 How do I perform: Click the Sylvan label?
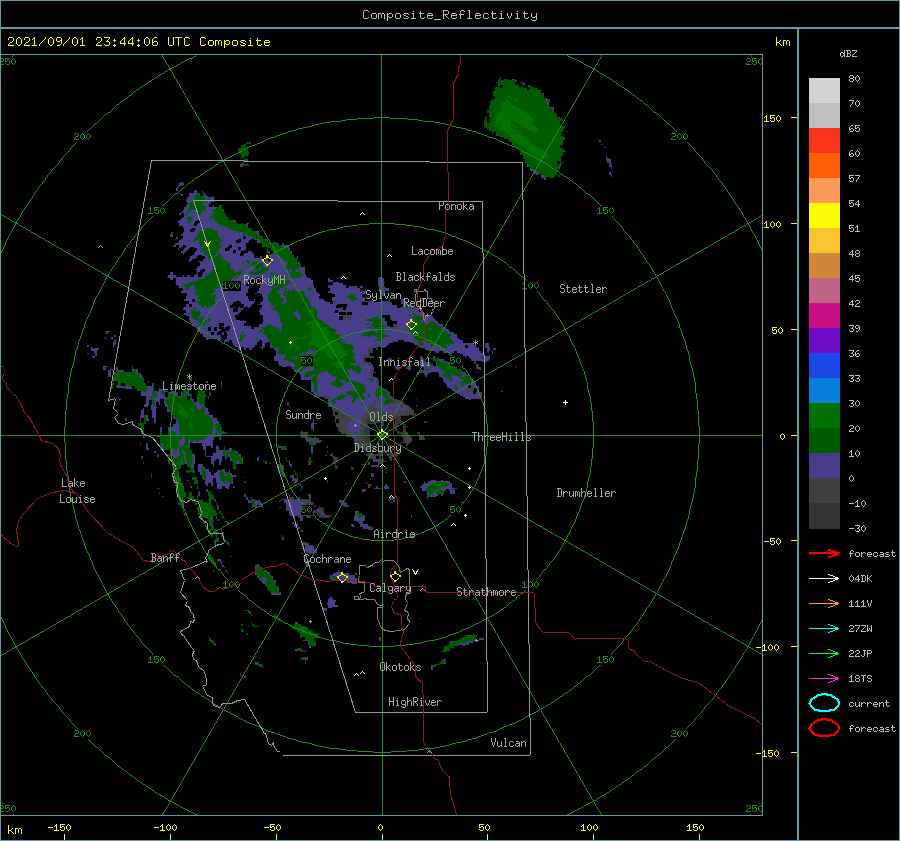pyautogui.click(x=383, y=295)
